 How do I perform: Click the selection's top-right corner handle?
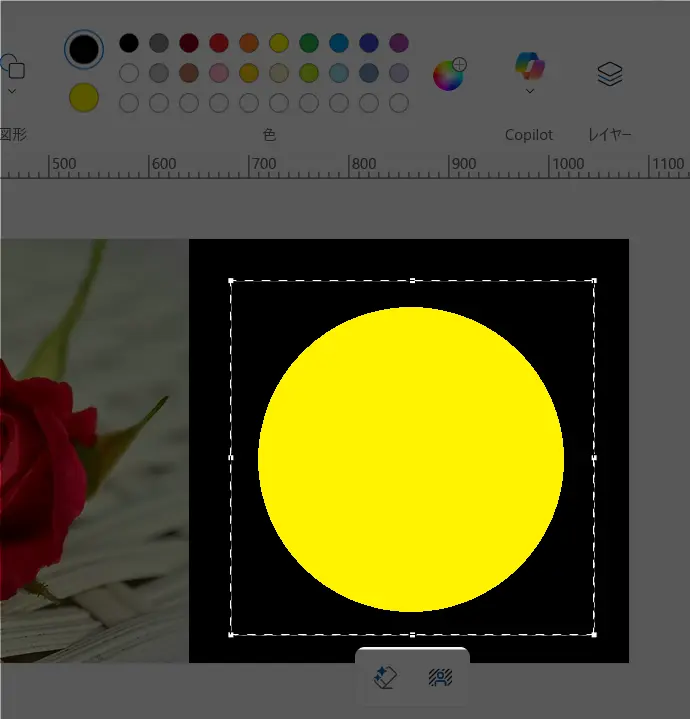(594, 281)
